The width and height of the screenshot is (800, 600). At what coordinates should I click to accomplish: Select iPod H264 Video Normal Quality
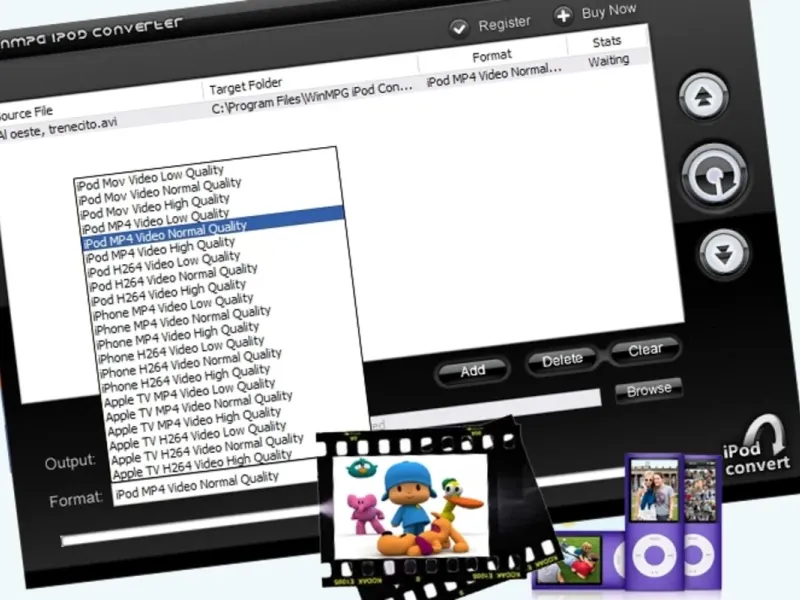click(x=173, y=278)
